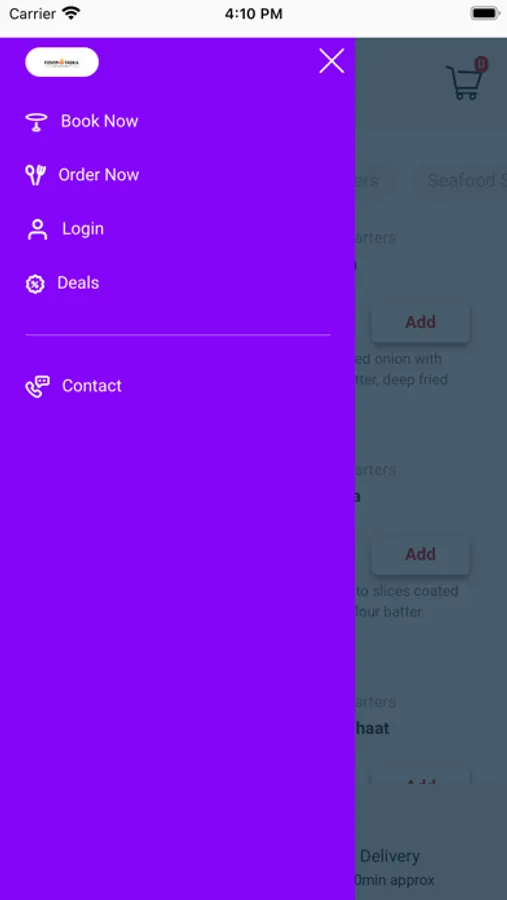507x900 pixels.
Task: Open the shopping cart icon
Action: tap(465, 82)
